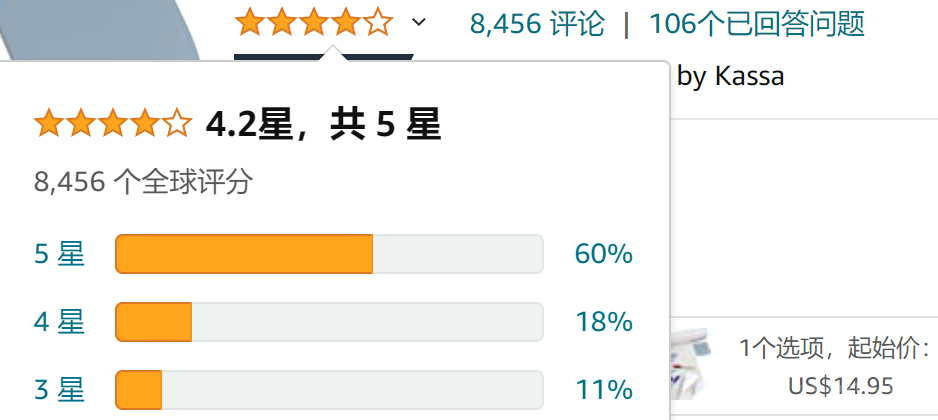The width and height of the screenshot is (938, 420).
Task: Open the 60% five-star reviews link
Action: point(603,254)
